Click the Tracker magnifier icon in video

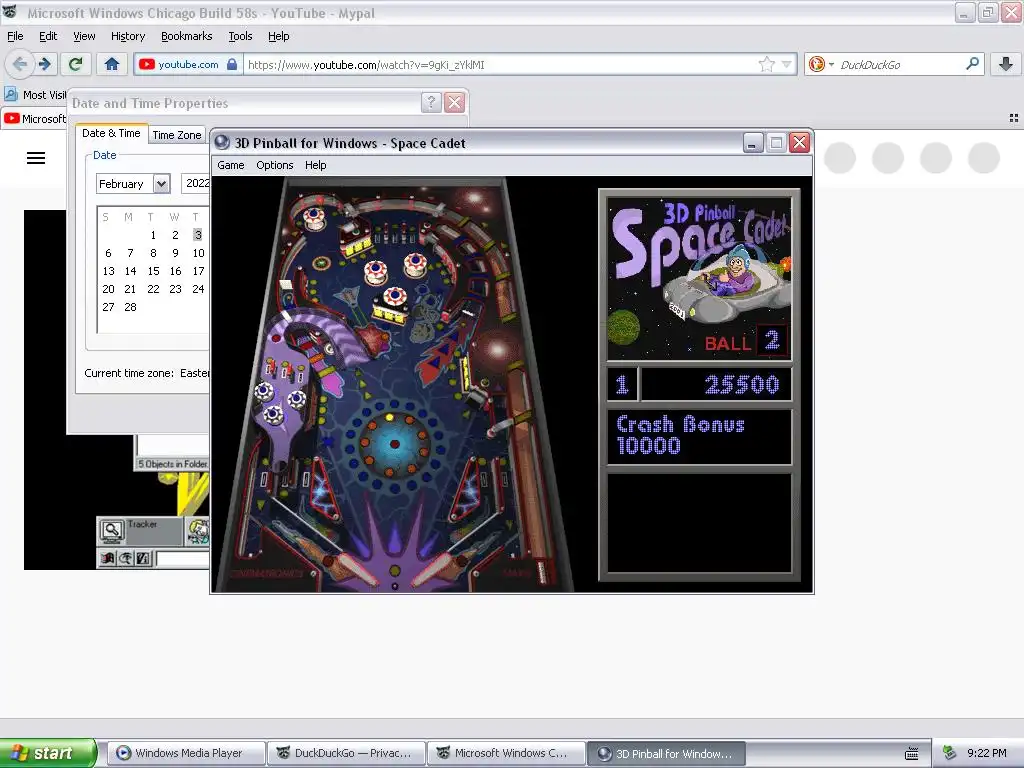pyautogui.click(x=112, y=531)
